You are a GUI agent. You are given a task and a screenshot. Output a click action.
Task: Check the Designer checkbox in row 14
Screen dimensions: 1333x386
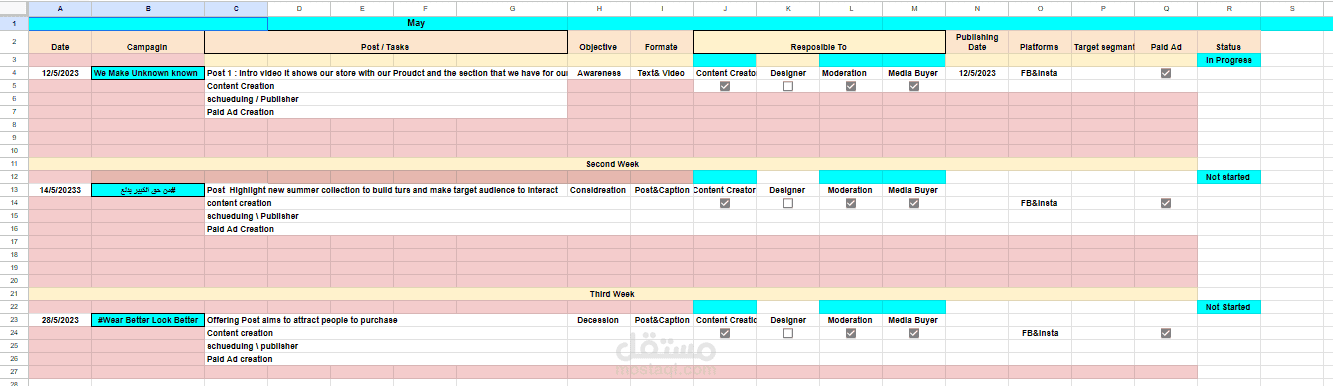(788, 203)
